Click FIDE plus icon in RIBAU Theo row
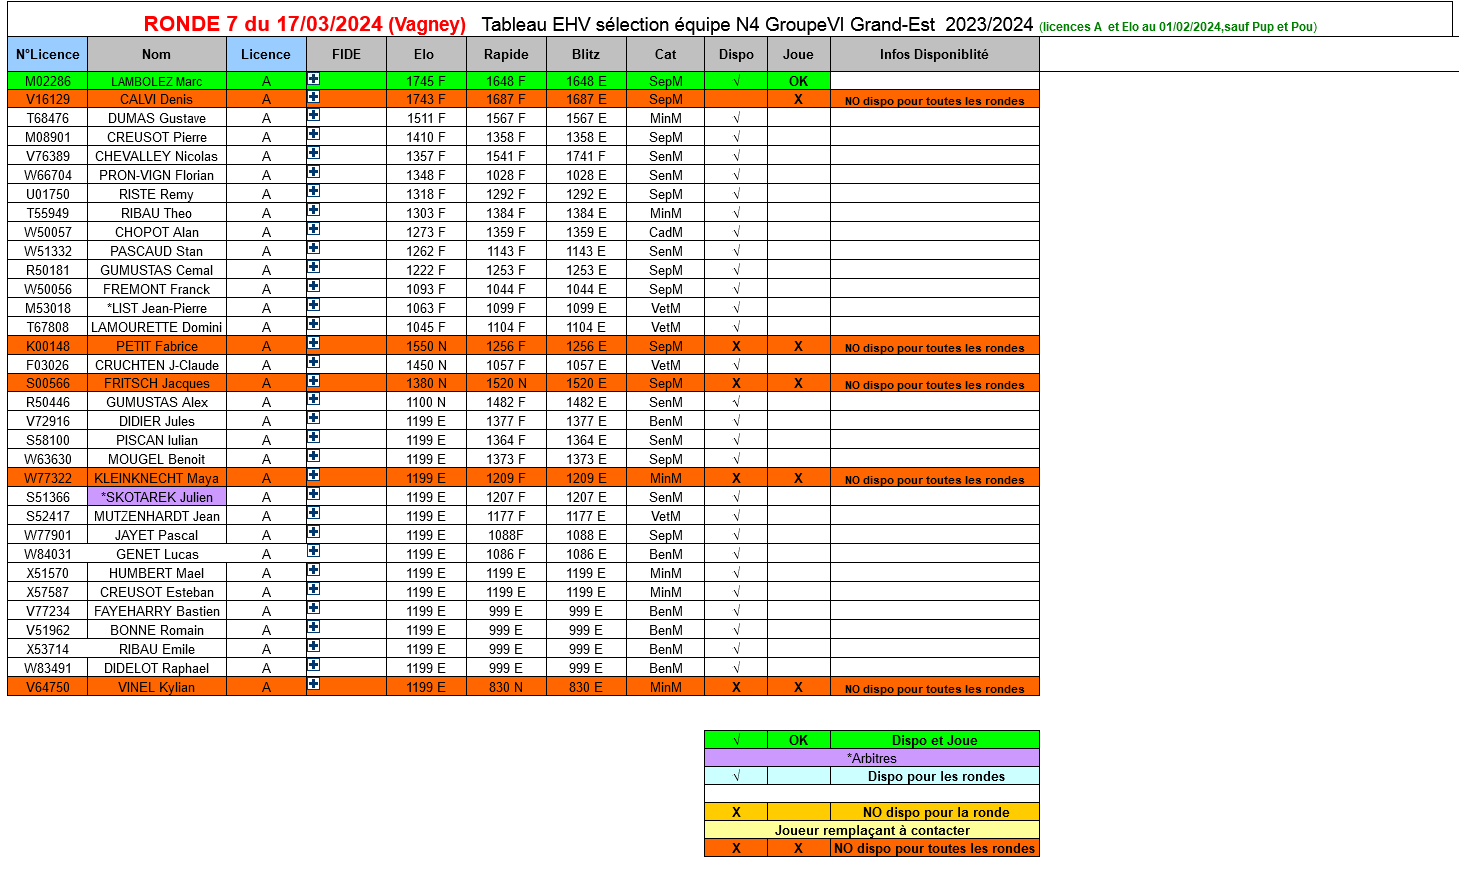This screenshot has width=1459, height=872. pos(313,211)
